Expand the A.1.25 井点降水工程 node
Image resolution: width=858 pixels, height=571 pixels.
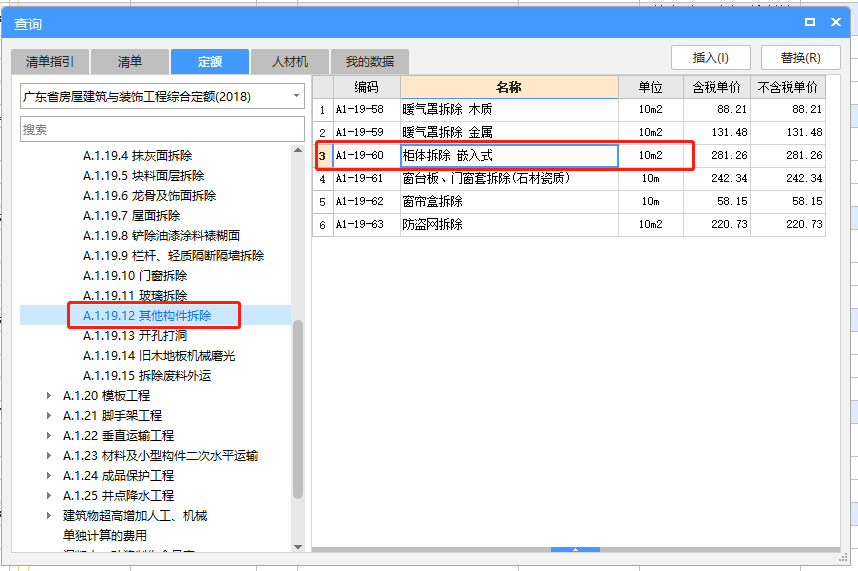[x=49, y=496]
